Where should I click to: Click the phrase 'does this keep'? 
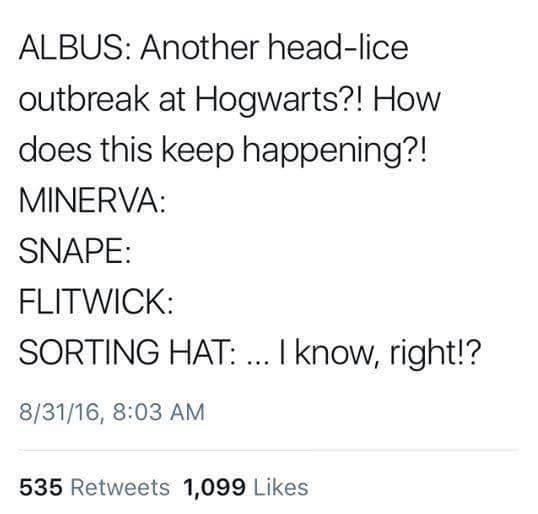[x=126, y=152]
